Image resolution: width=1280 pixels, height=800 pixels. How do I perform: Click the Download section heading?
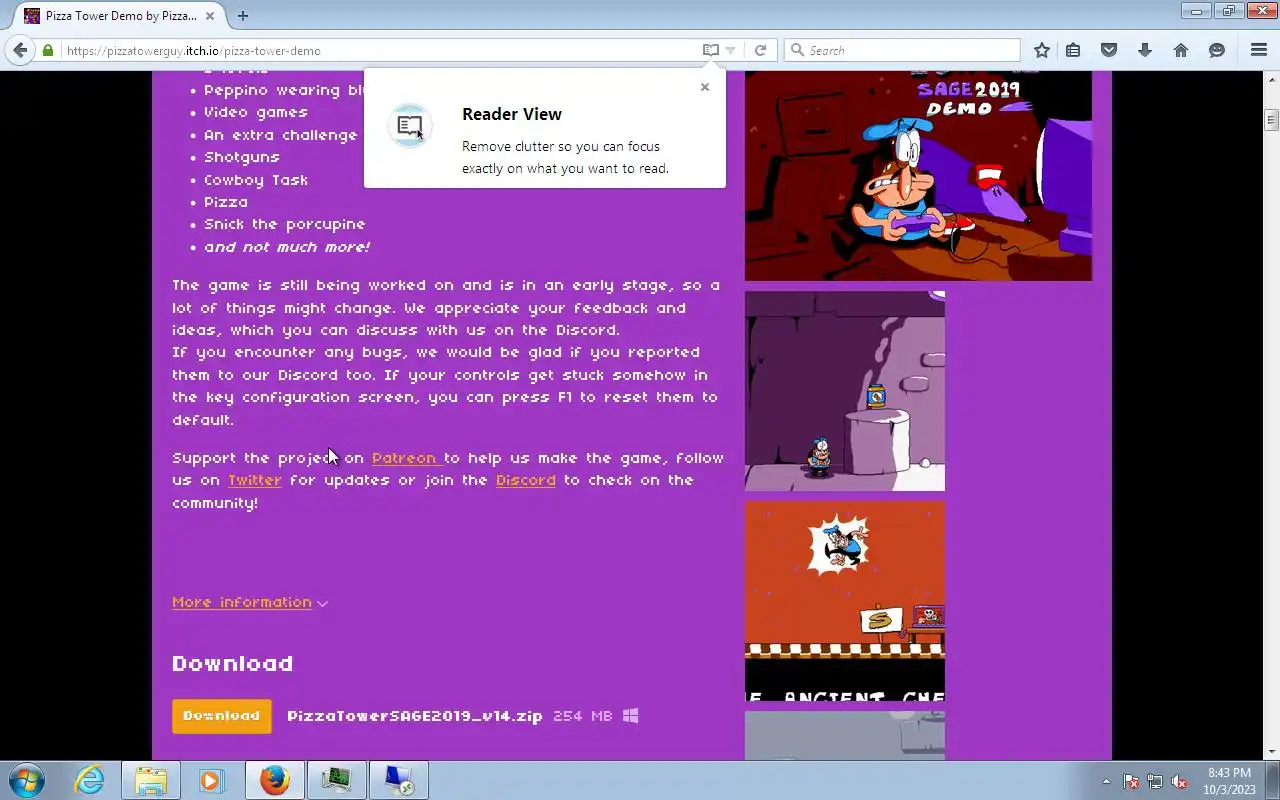[x=233, y=664]
